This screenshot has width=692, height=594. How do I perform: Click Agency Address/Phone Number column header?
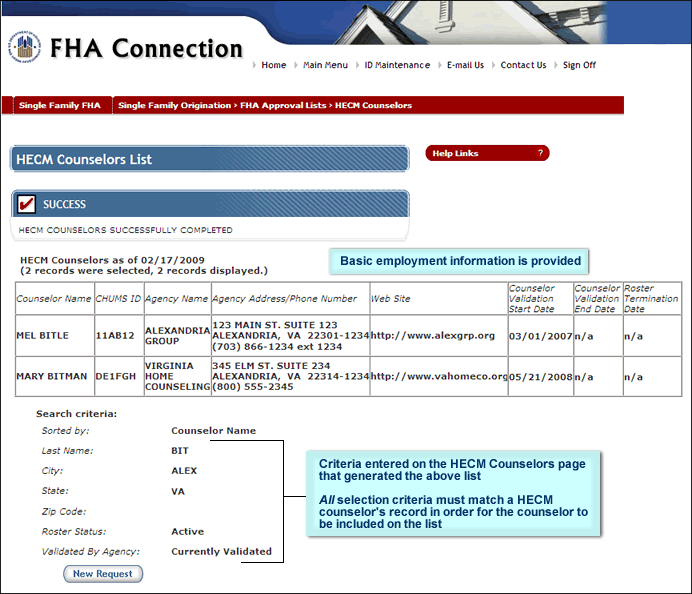coord(284,298)
